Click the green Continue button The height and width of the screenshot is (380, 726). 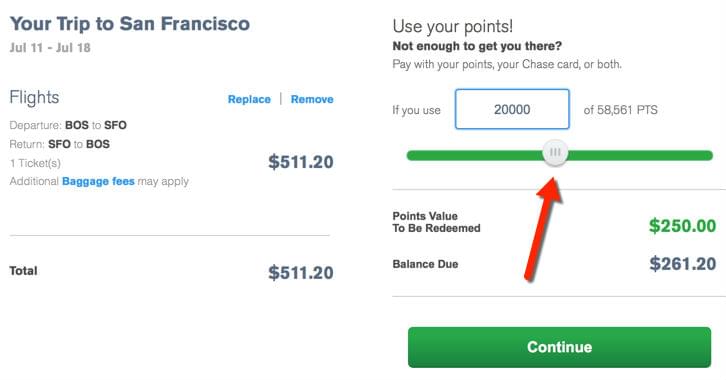[559, 347]
